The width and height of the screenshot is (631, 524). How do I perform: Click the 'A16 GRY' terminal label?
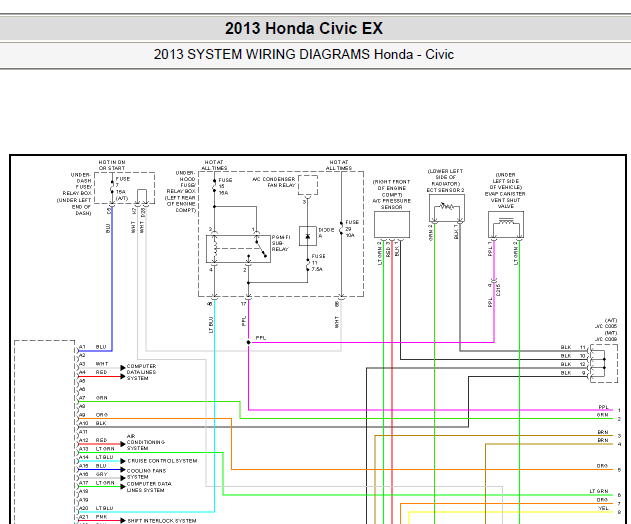93,474
